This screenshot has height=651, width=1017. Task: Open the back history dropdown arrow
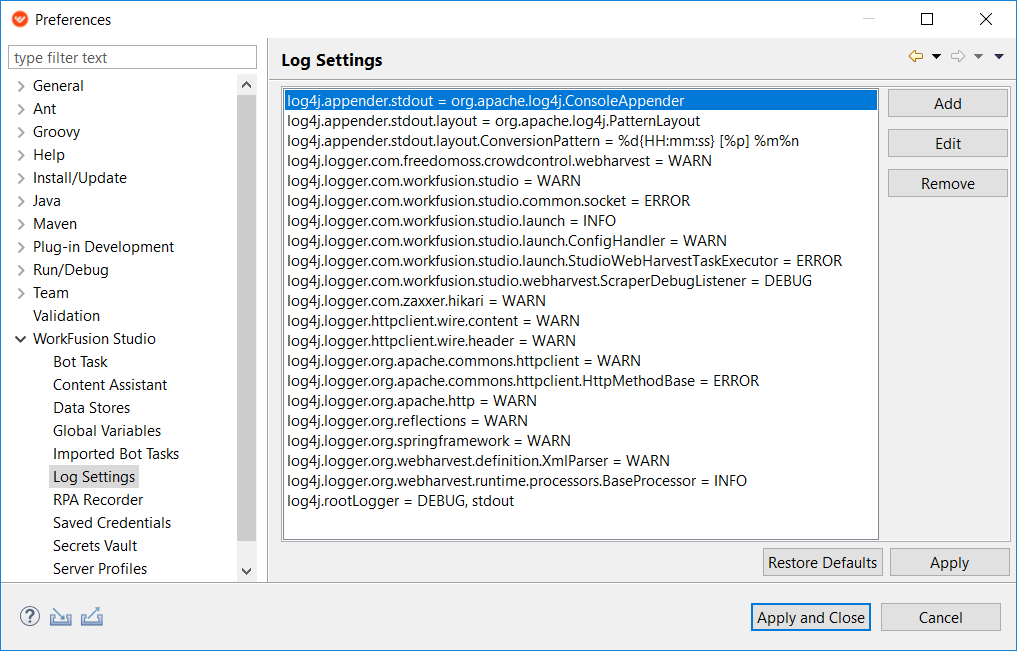click(936, 56)
